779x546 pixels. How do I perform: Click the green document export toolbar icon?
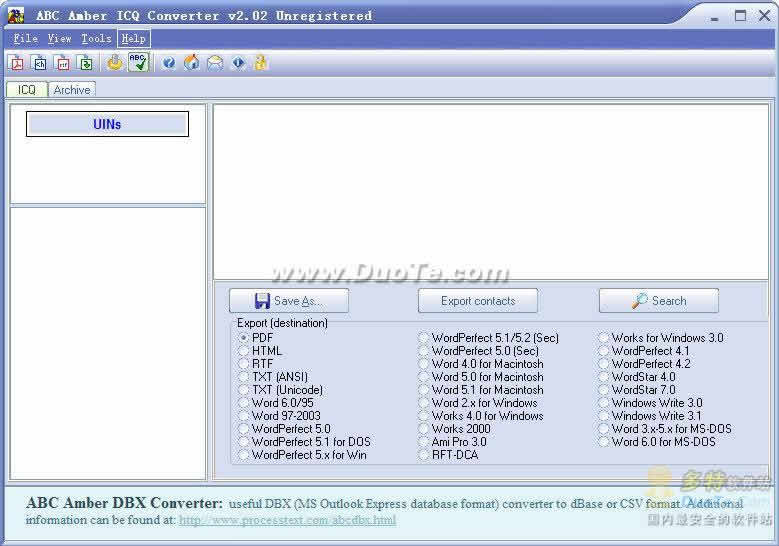click(x=85, y=63)
